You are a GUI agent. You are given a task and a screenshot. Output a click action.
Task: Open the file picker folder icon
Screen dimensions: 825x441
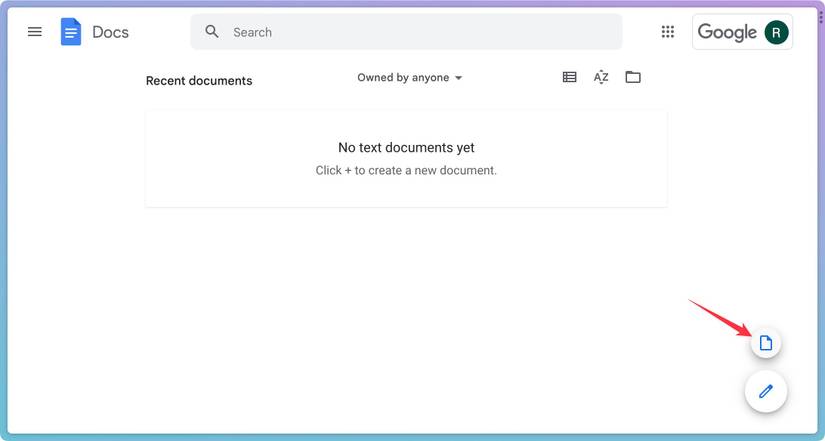pyautogui.click(x=633, y=77)
